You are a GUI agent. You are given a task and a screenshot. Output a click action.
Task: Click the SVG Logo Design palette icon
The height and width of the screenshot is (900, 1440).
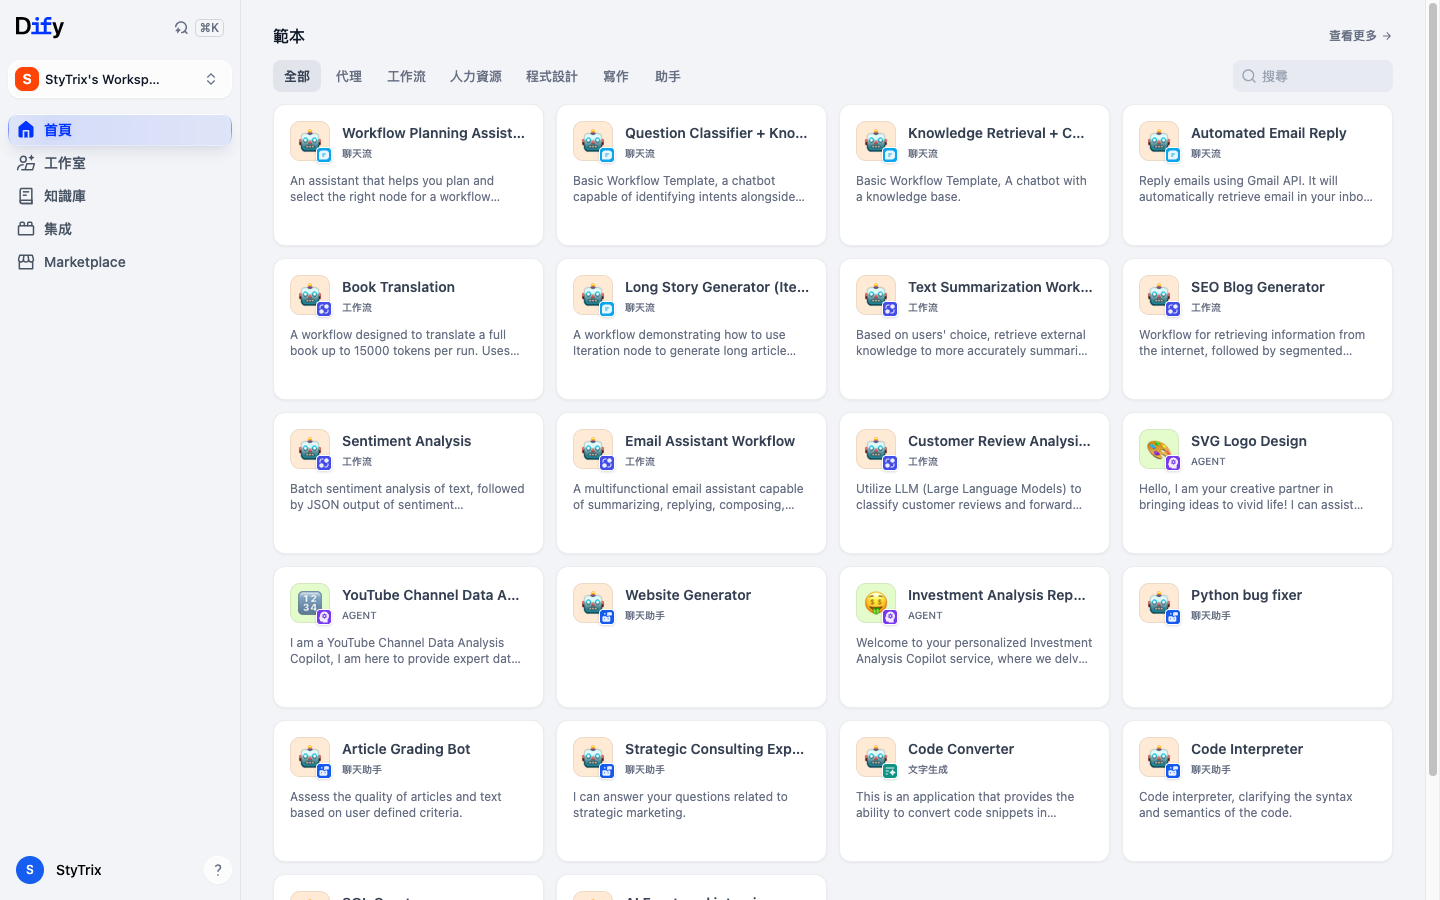pos(1159,450)
